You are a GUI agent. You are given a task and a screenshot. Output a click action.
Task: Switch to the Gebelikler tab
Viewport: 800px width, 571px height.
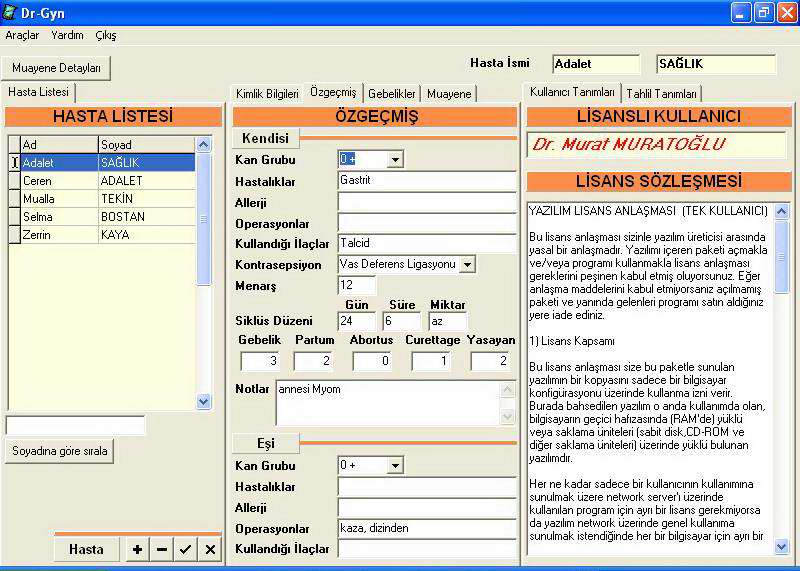tap(391, 93)
